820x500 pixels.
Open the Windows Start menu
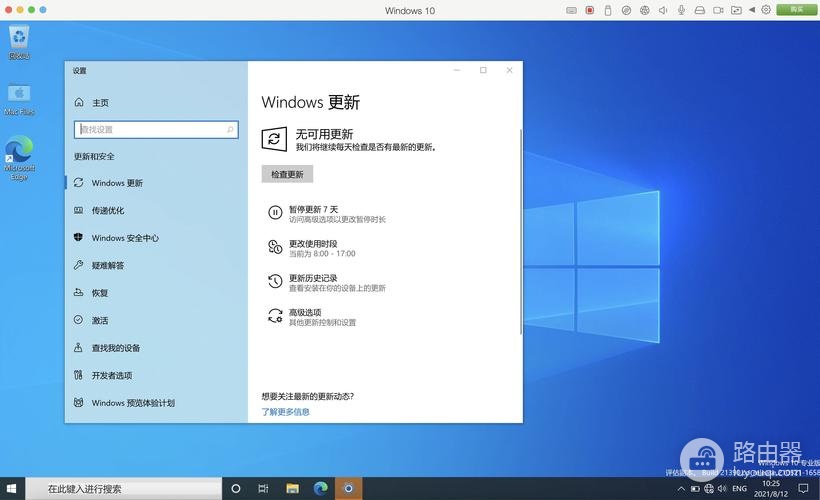tap(12, 488)
